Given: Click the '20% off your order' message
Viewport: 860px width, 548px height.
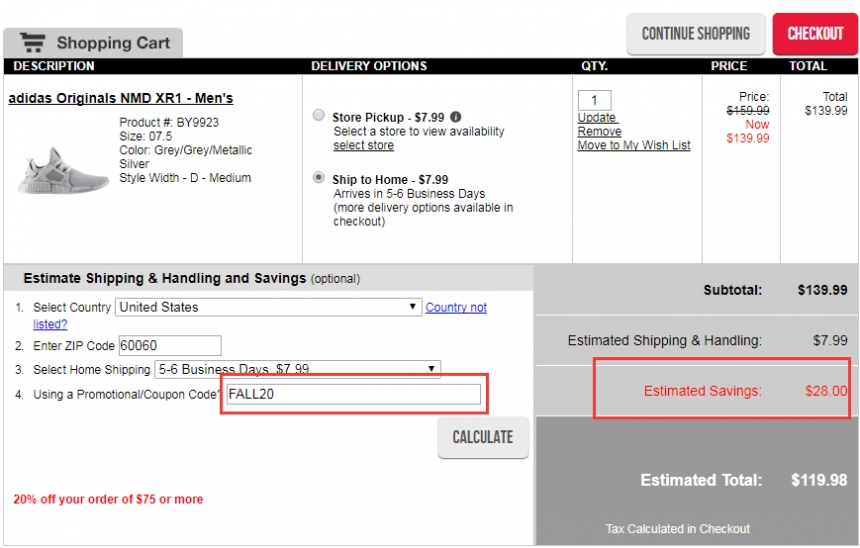Looking at the screenshot, I should 108,499.
